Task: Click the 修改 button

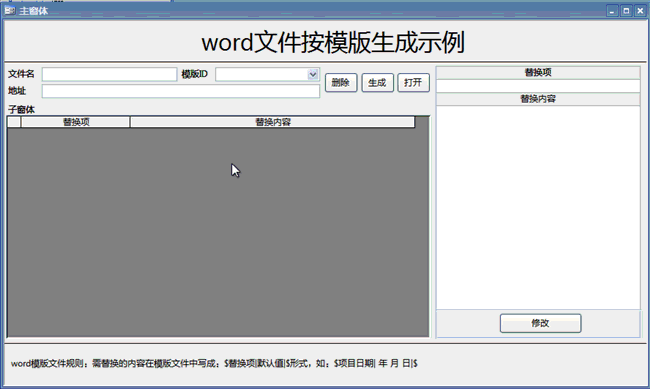Action: [540, 323]
